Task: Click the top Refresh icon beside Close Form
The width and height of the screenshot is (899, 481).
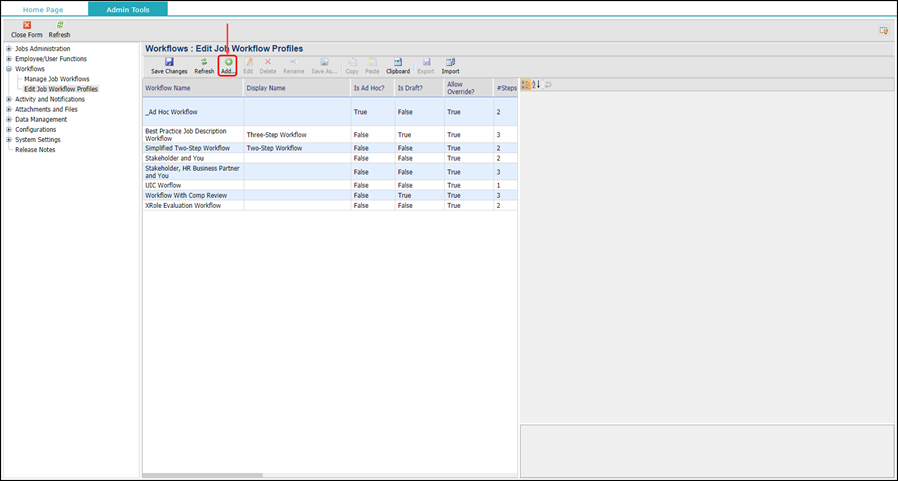Action: (x=60, y=25)
